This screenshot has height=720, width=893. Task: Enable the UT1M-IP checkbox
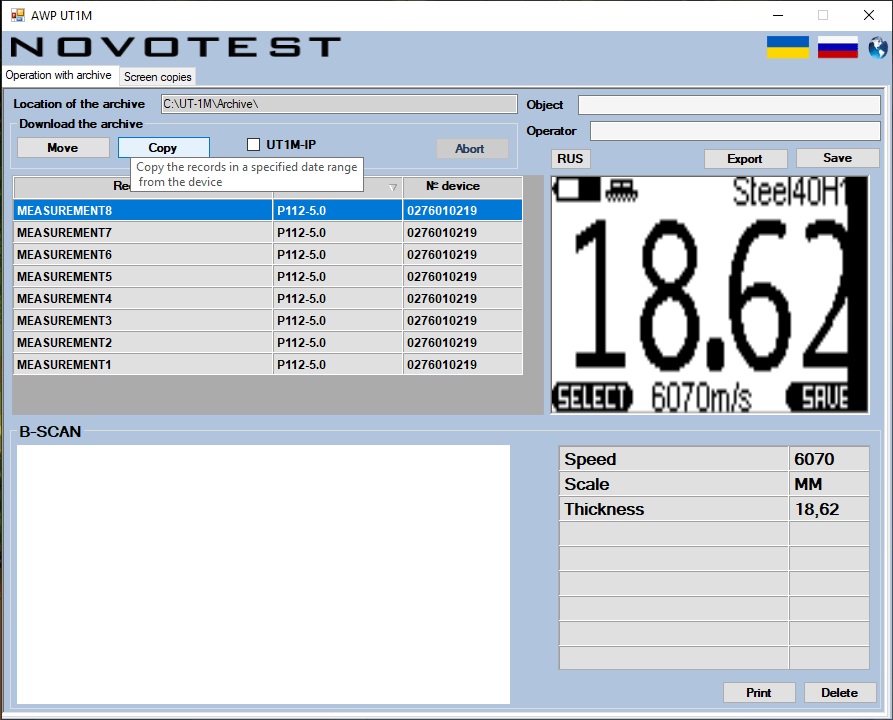[x=254, y=144]
